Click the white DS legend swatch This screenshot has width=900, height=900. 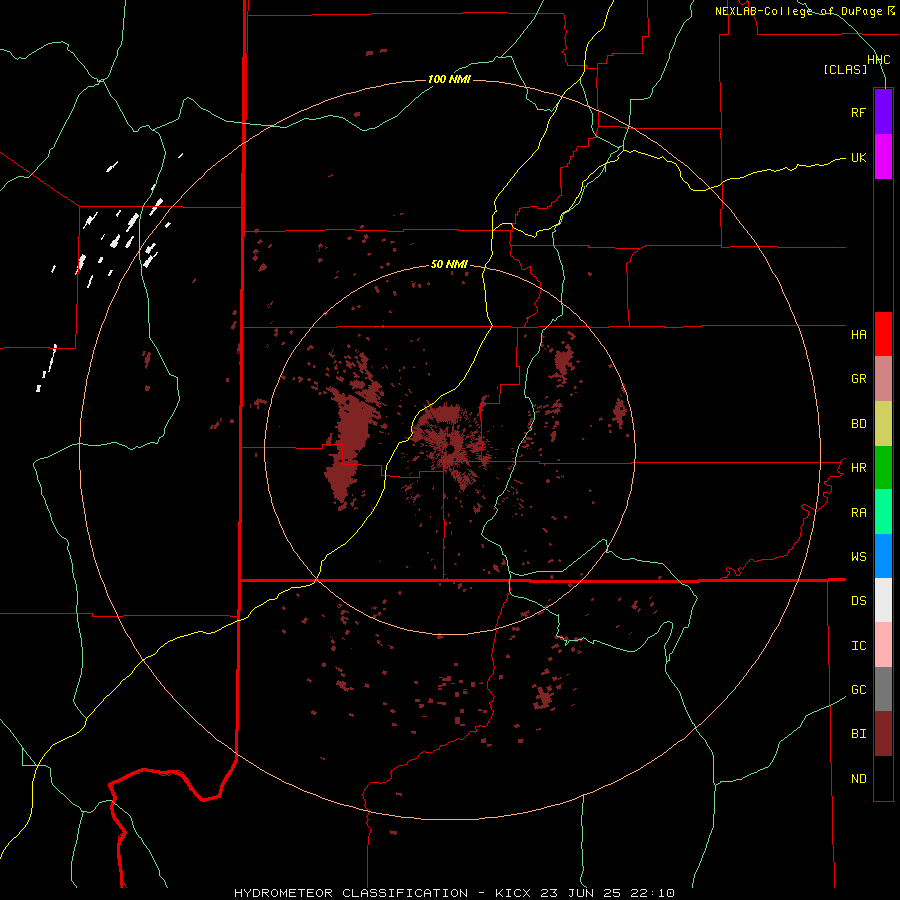883,600
